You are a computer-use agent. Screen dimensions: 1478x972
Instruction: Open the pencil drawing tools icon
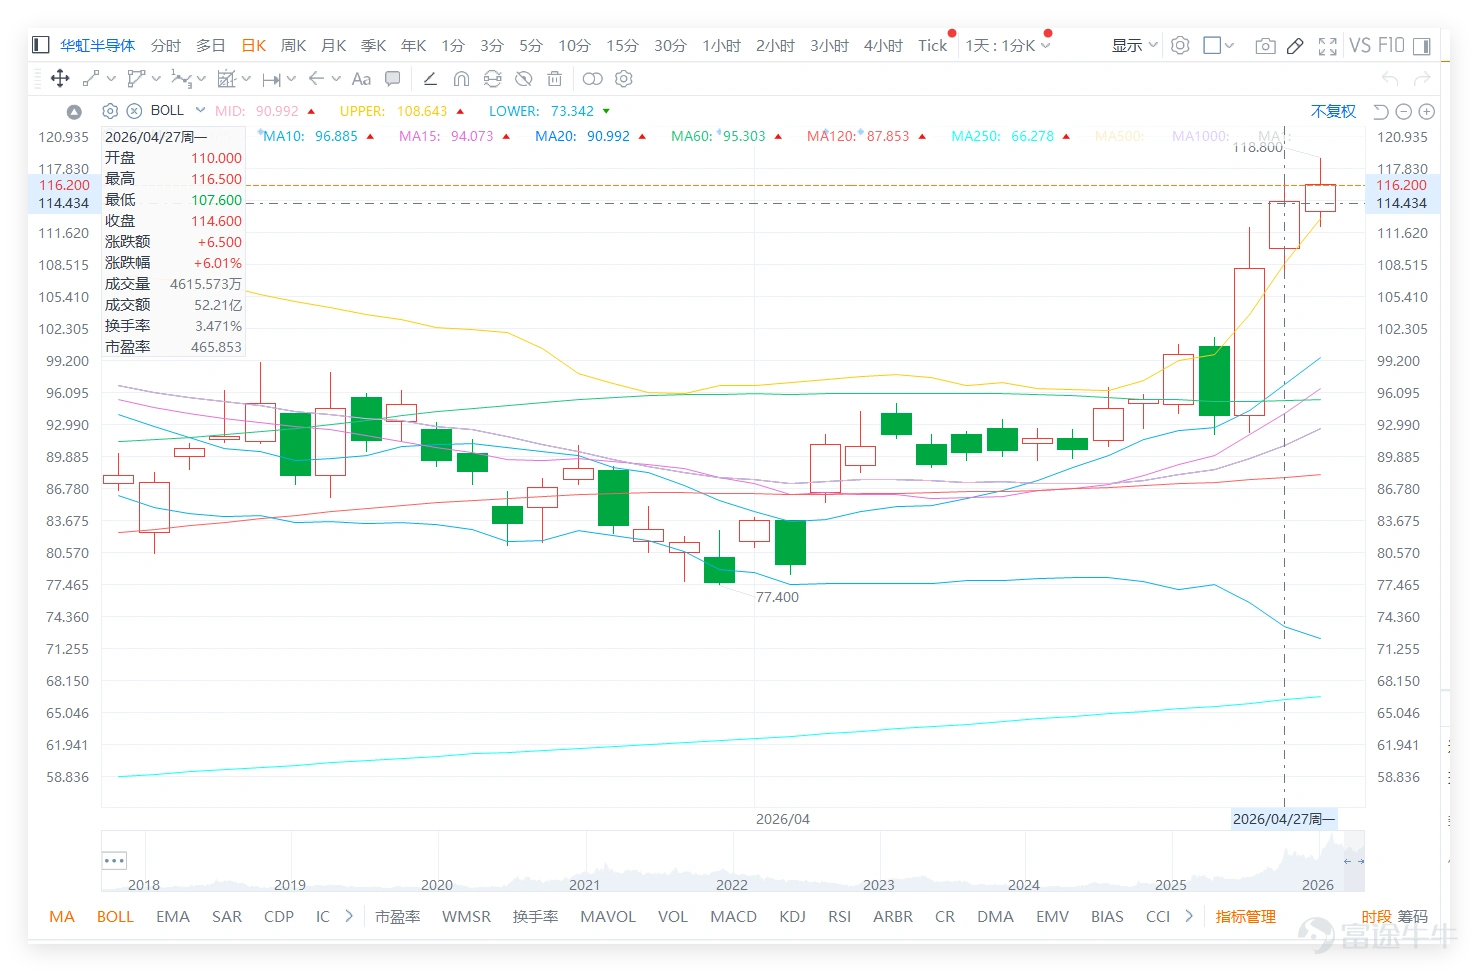tap(1295, 46)
